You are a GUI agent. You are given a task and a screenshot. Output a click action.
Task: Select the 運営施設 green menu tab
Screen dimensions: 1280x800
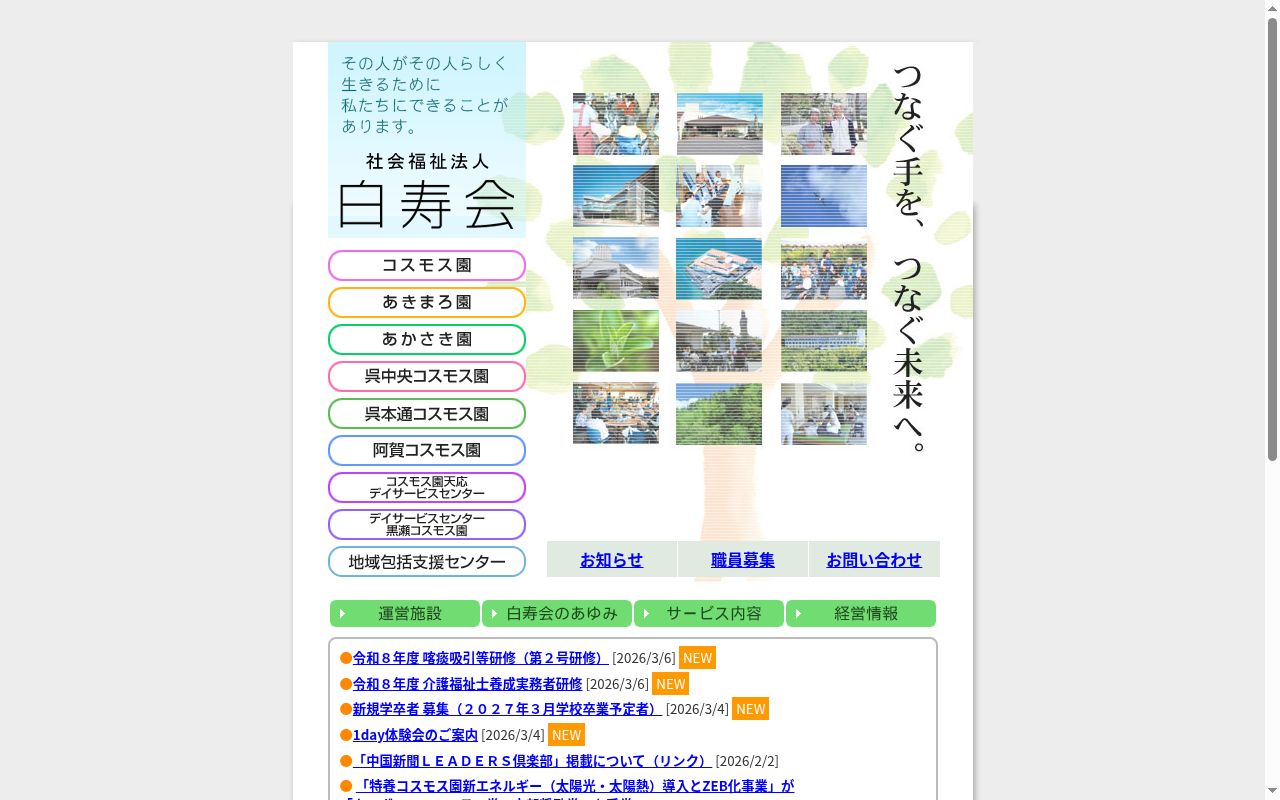(x=405, y=613)
